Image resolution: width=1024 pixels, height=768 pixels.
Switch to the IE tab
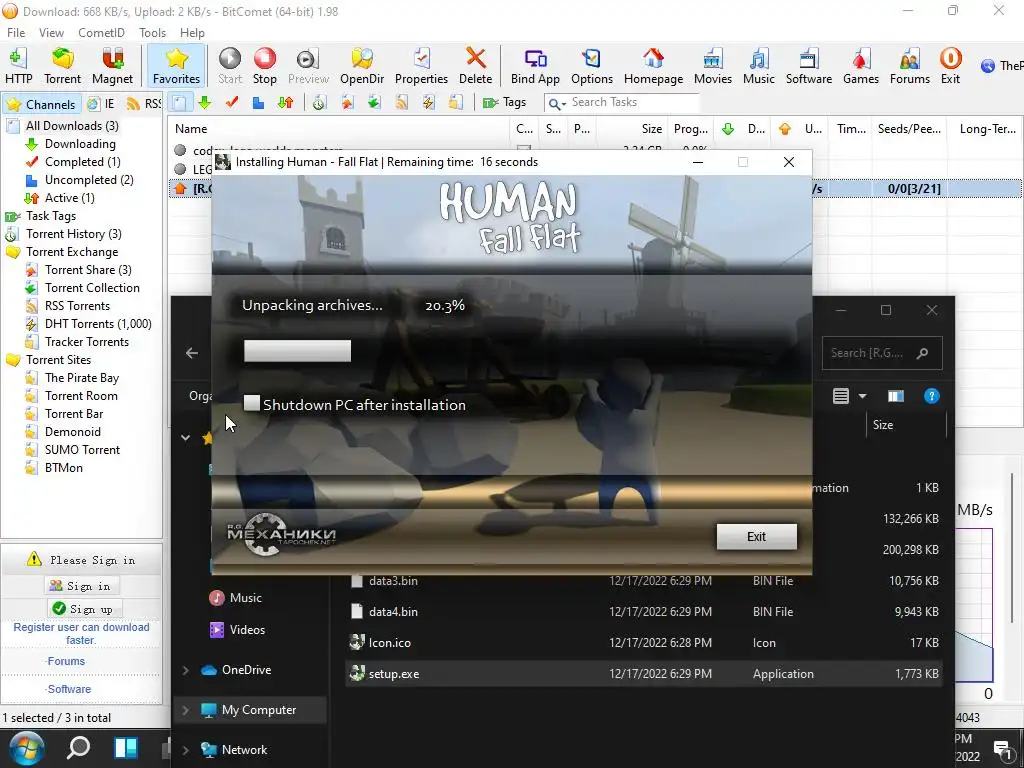click(103, 104)
